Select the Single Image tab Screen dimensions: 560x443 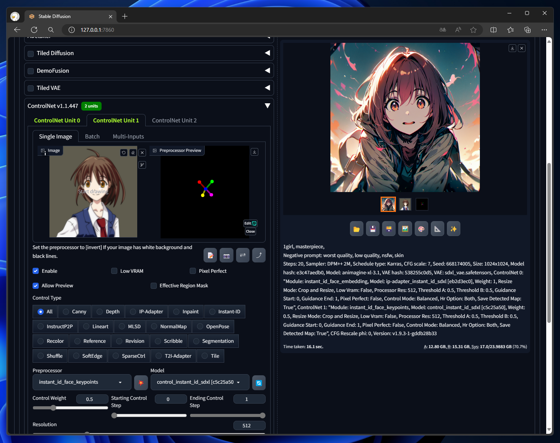pos(55,136)
